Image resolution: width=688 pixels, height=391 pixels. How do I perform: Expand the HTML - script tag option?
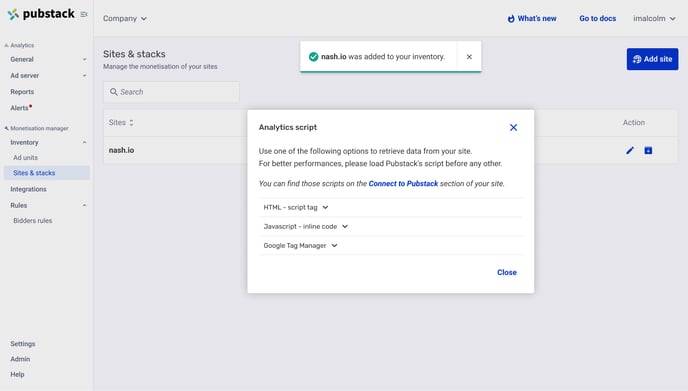(x=296, y=207)
